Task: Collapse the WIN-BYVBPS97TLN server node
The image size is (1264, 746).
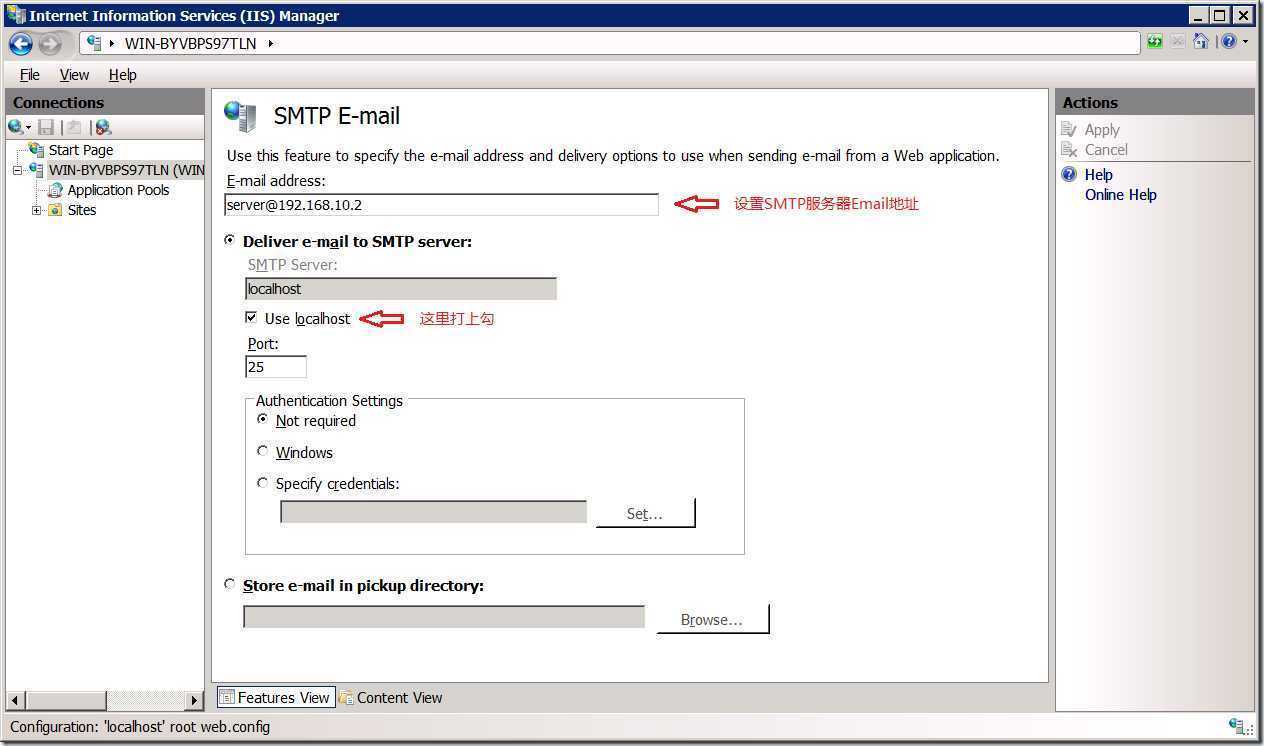Action: (x=17, y=170)
